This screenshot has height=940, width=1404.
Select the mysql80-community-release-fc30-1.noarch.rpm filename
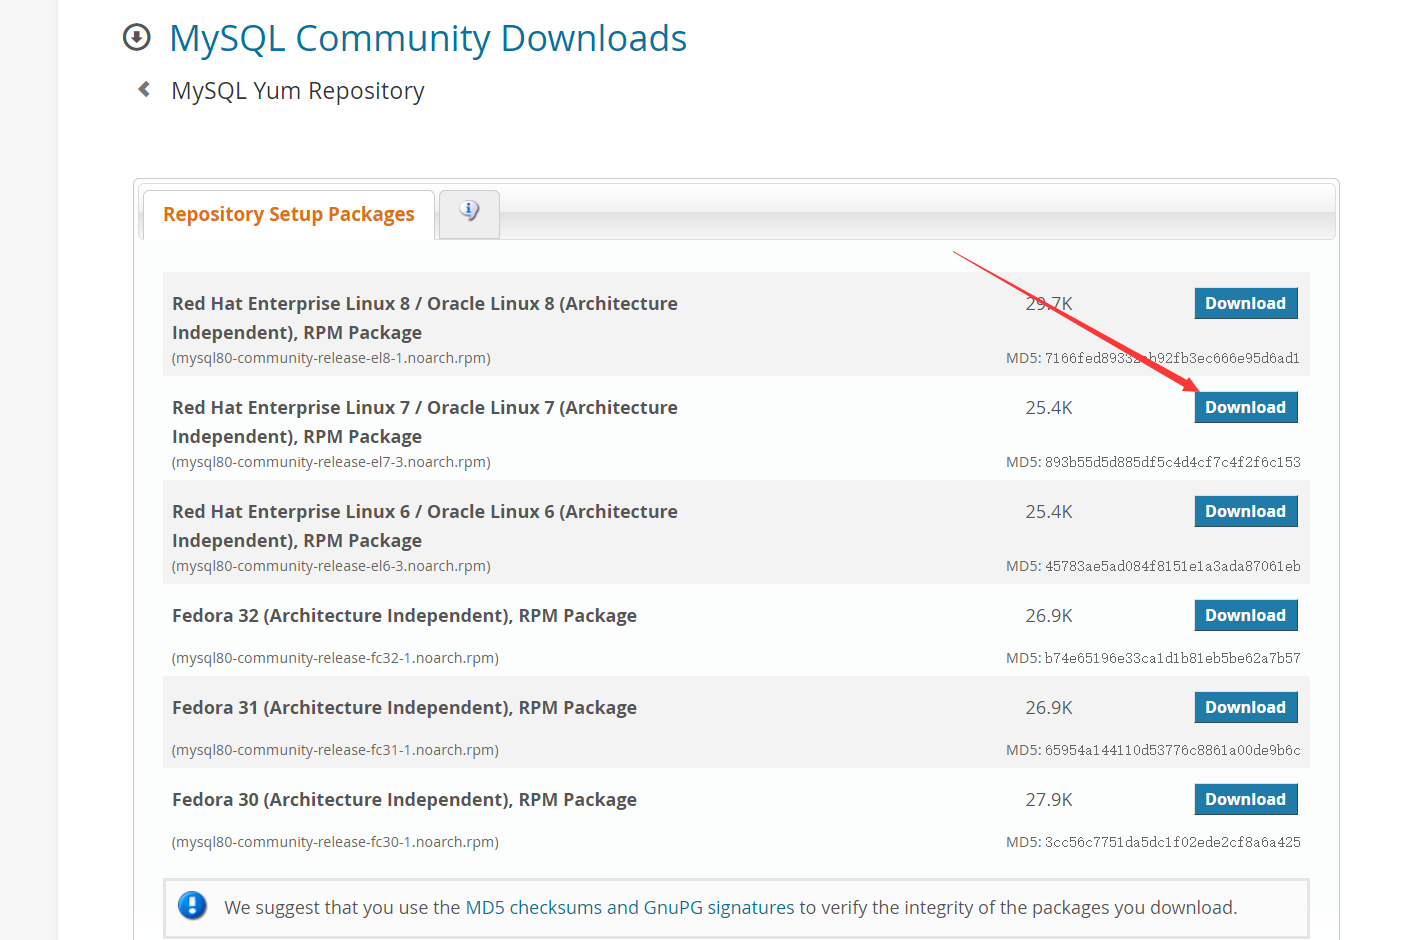pos(335,842)
